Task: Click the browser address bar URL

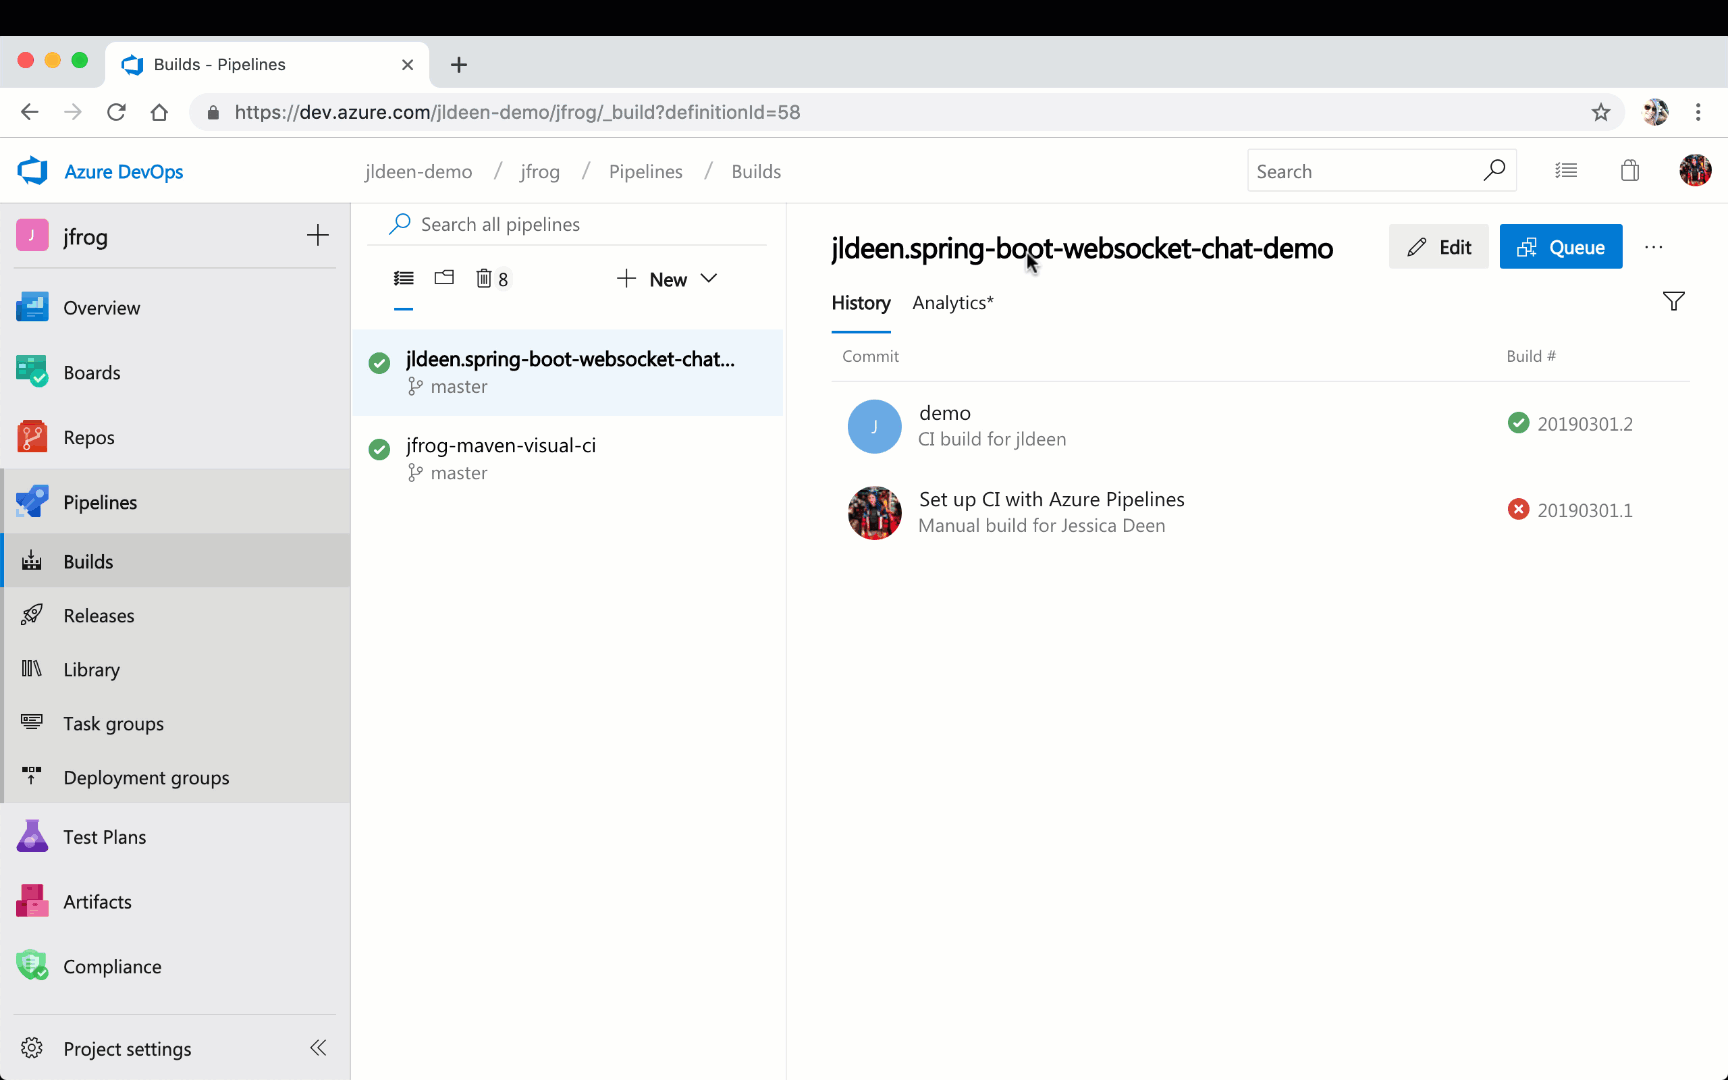Action: click(517, 112)
